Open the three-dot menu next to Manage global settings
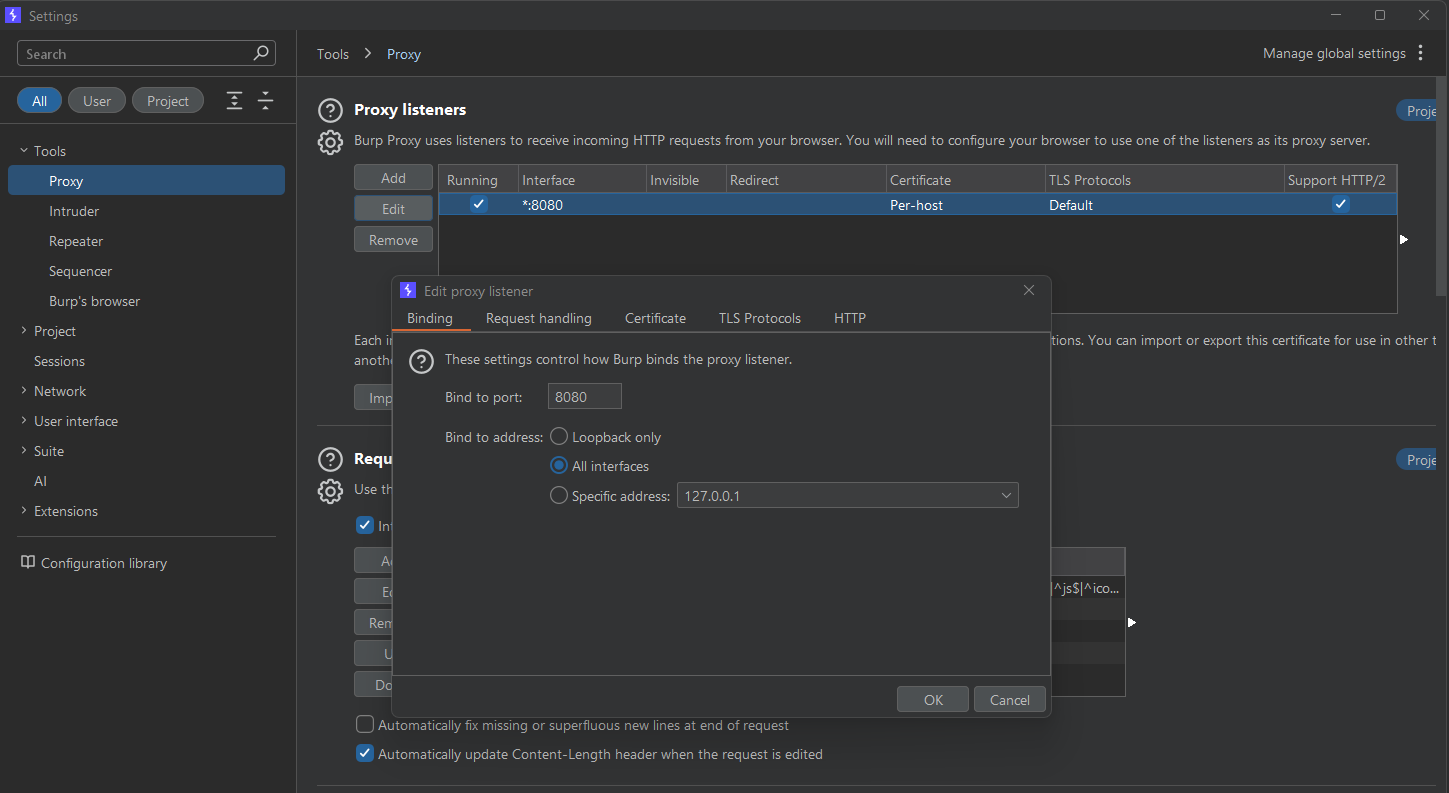This screenshot has width=1449, height=793. [1421, 52]
